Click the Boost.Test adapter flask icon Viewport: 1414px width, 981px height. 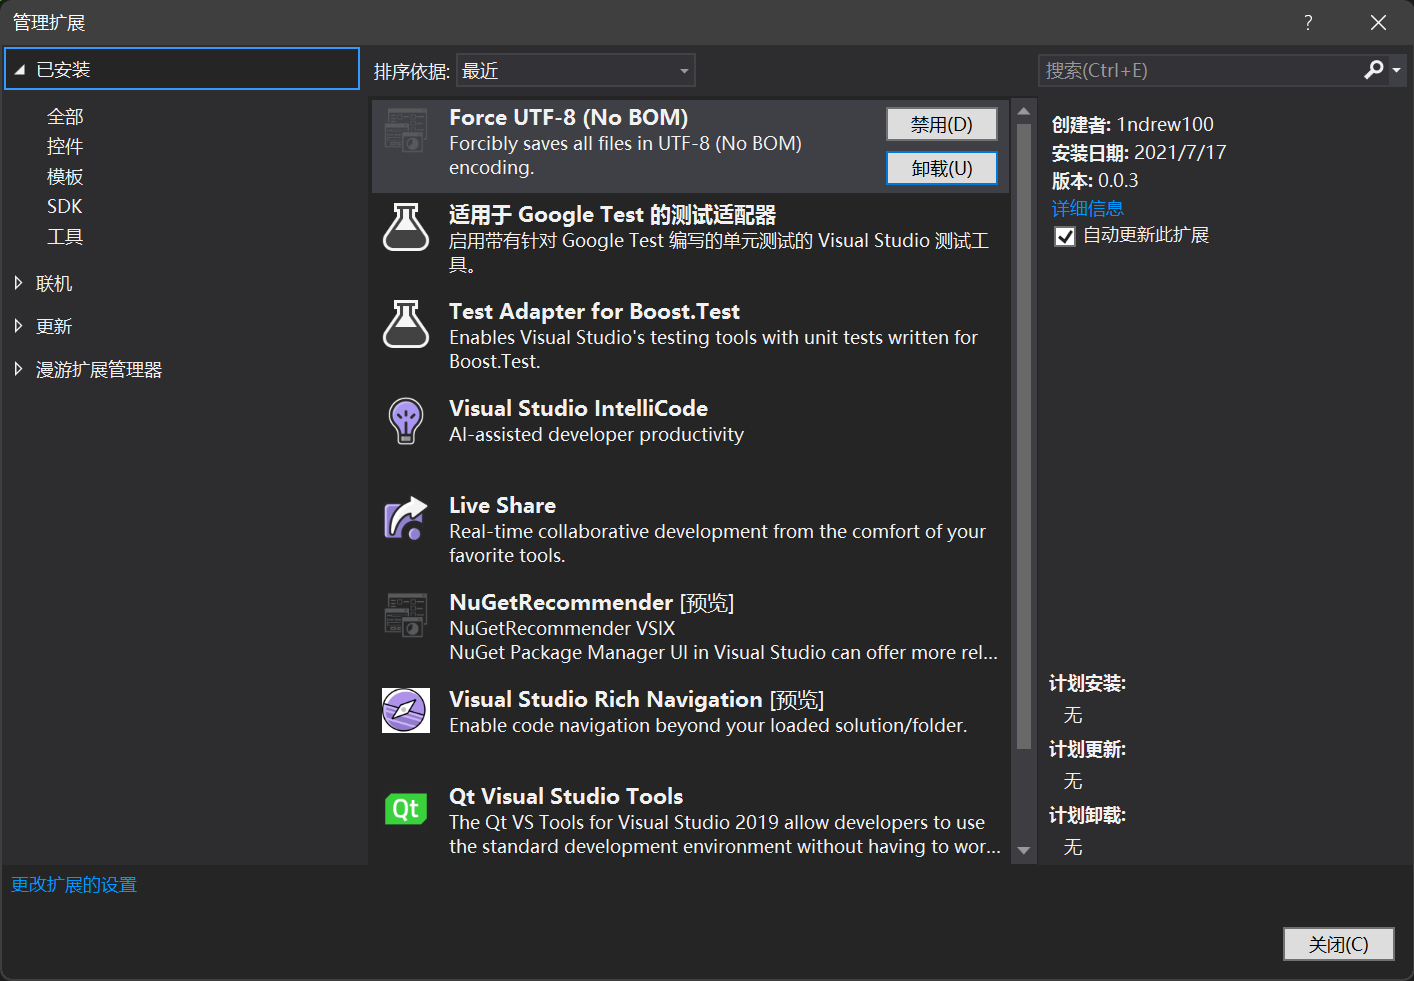click(405, 324)
